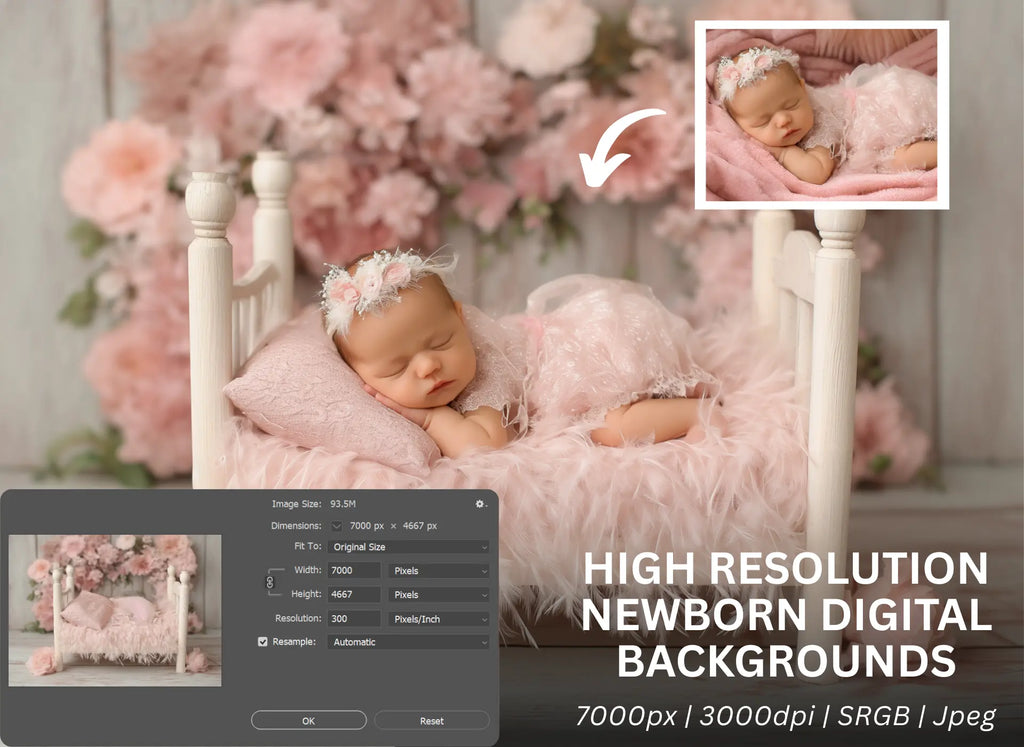The width and height of the screenshot is (1024, 747).
Task: Open the Width units Pixels dropdown
Action: (x=439, y=571)
